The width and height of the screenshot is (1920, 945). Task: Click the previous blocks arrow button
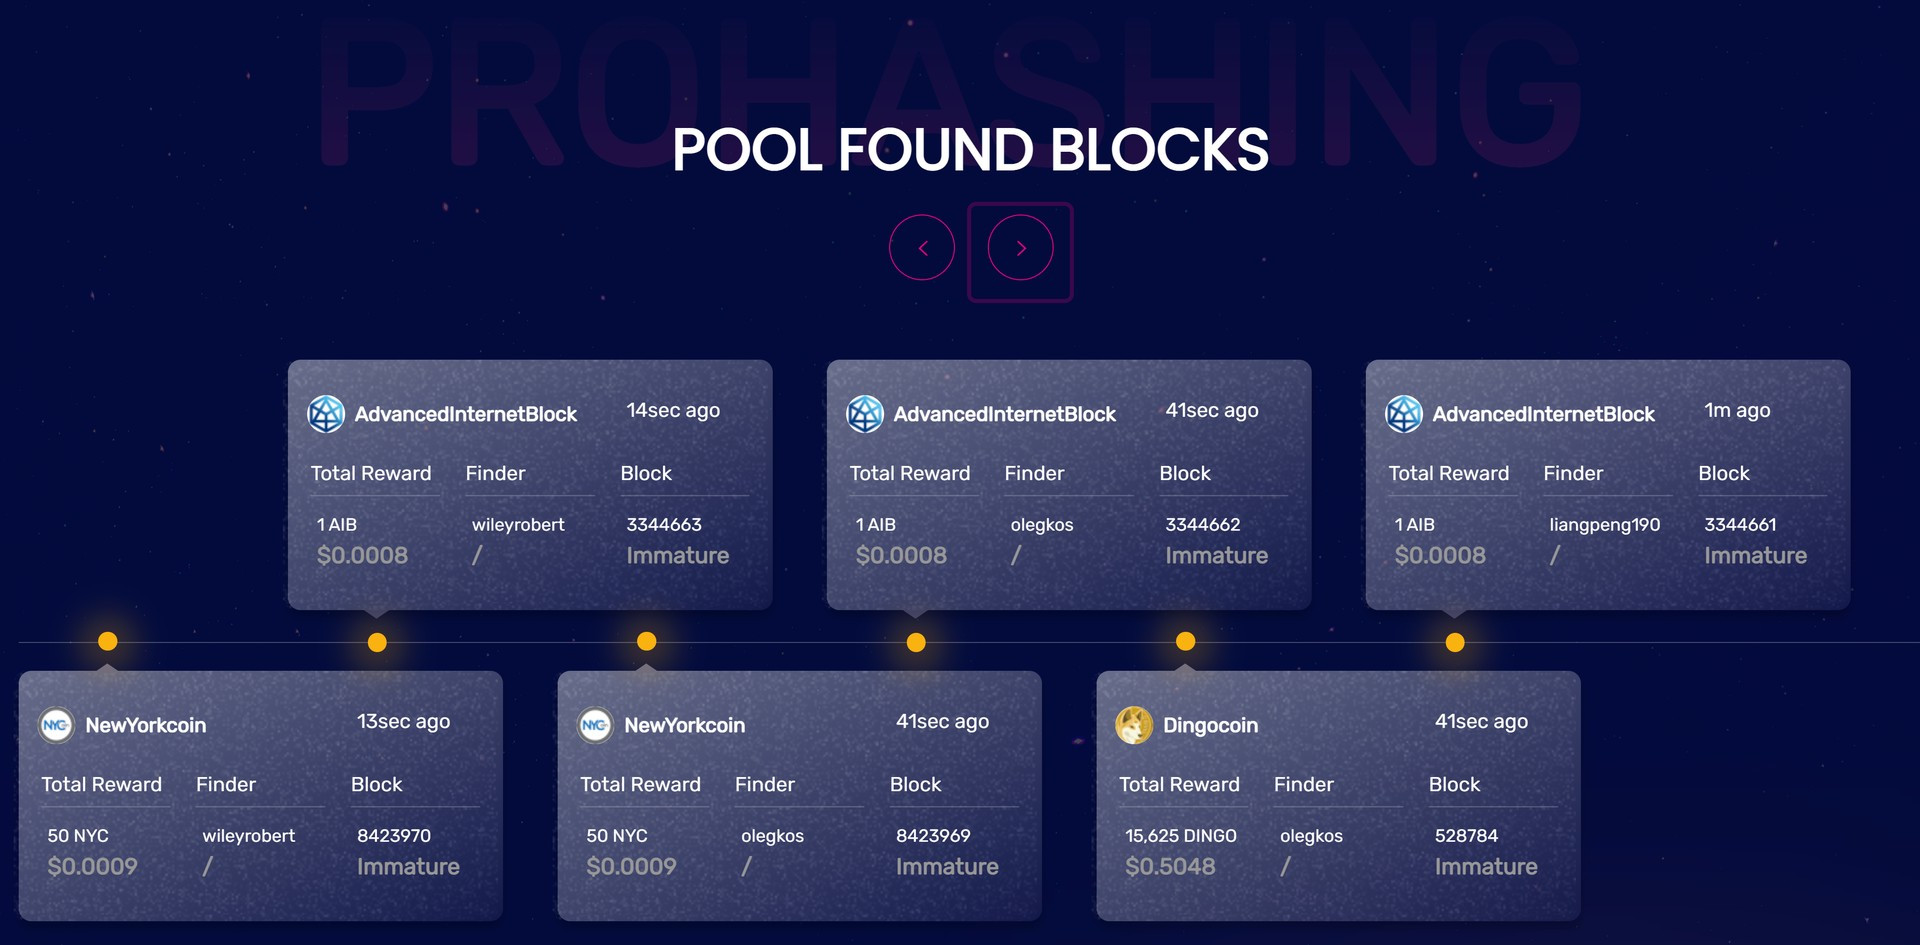click(x=922, y=248)
